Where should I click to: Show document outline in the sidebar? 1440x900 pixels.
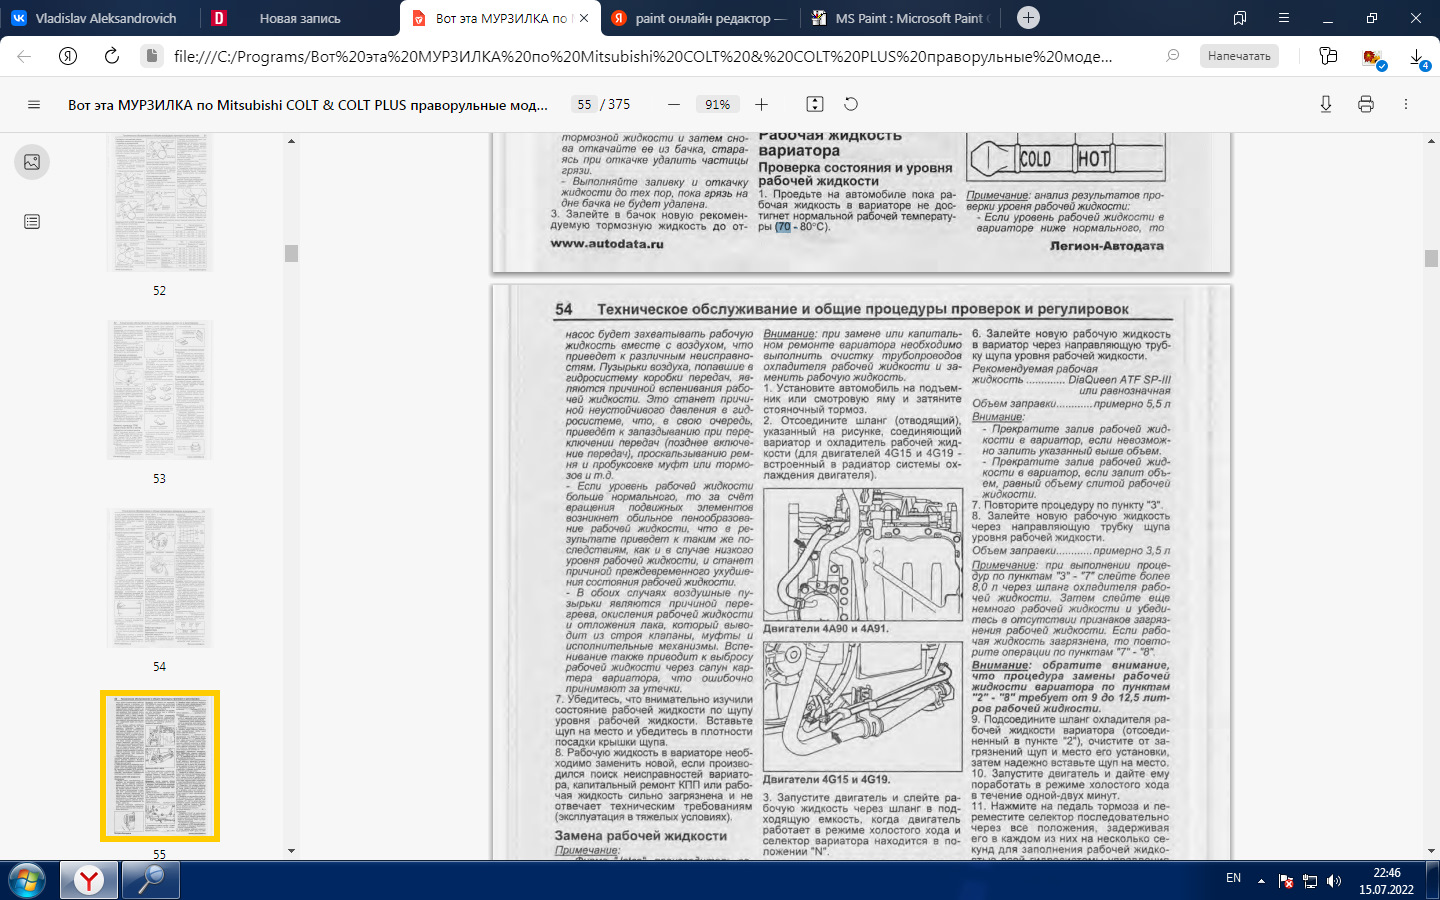(32, 221)
